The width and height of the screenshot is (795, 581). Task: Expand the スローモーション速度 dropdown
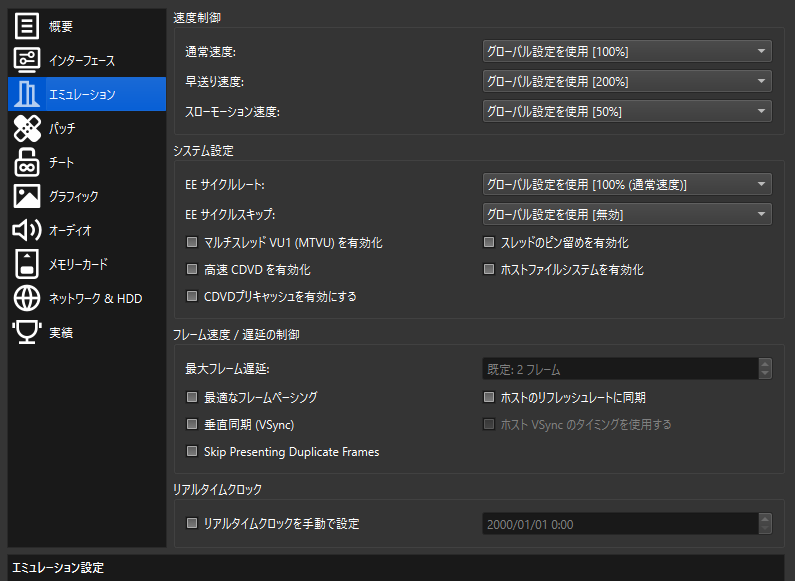626,111
